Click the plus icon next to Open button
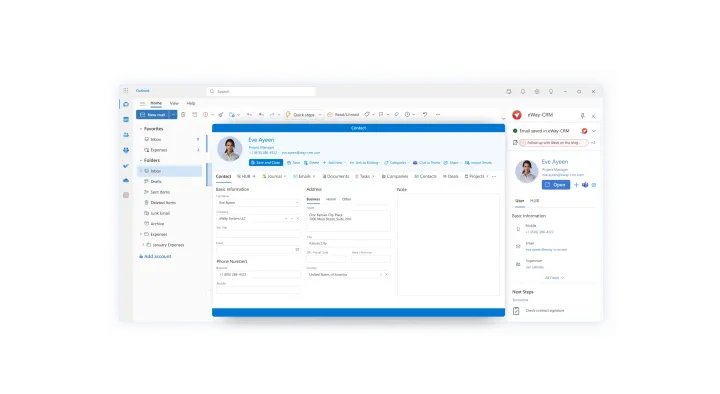The image size is (720, 394). click(576, 185)
